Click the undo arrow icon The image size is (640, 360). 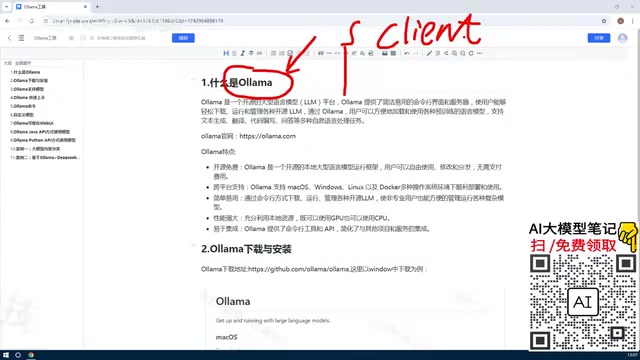(x=407, y=53)
